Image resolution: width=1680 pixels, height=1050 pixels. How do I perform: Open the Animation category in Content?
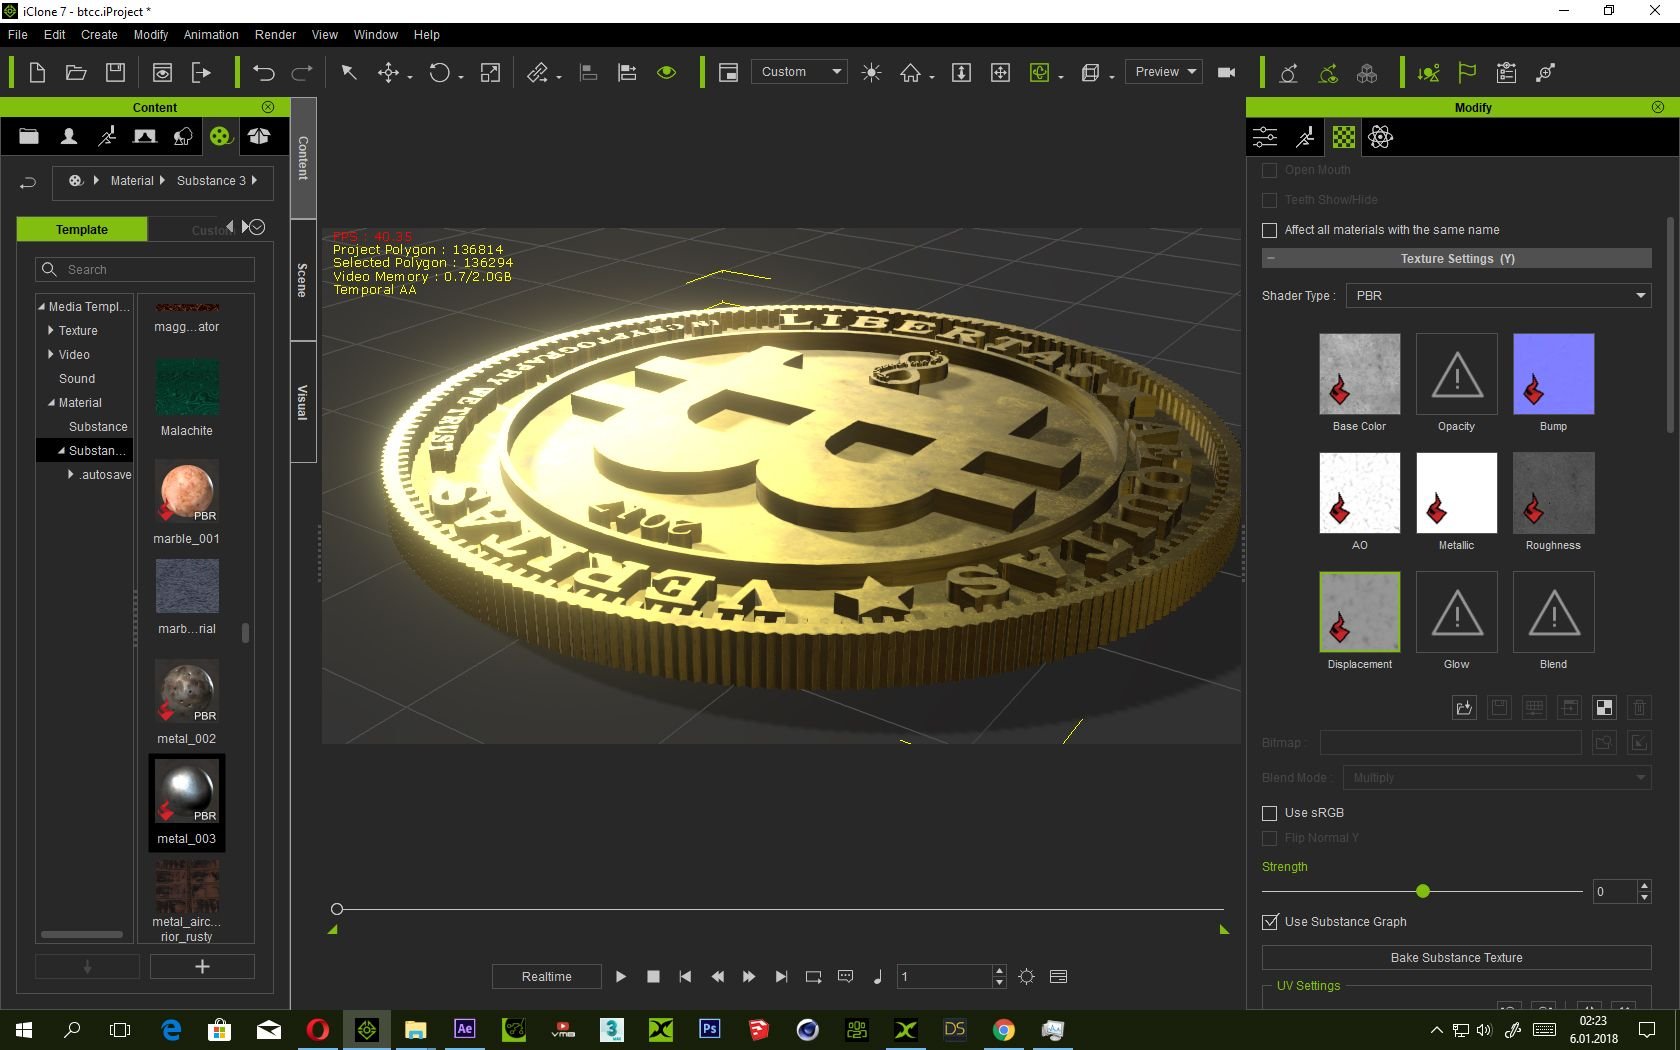[107, 136]
